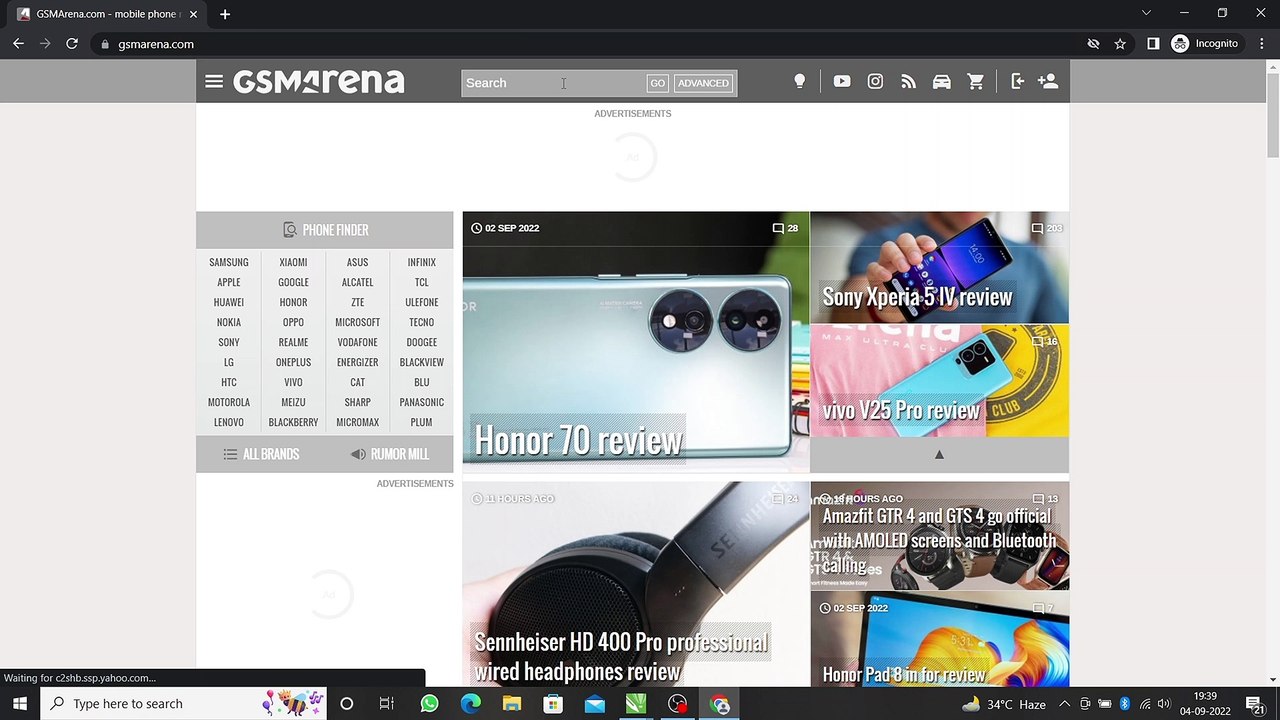The height and width of the screenshot is (720, 1280).
Task: Open Sennheiser HD 400 Pro headphones review
Action: click(636, 585)
